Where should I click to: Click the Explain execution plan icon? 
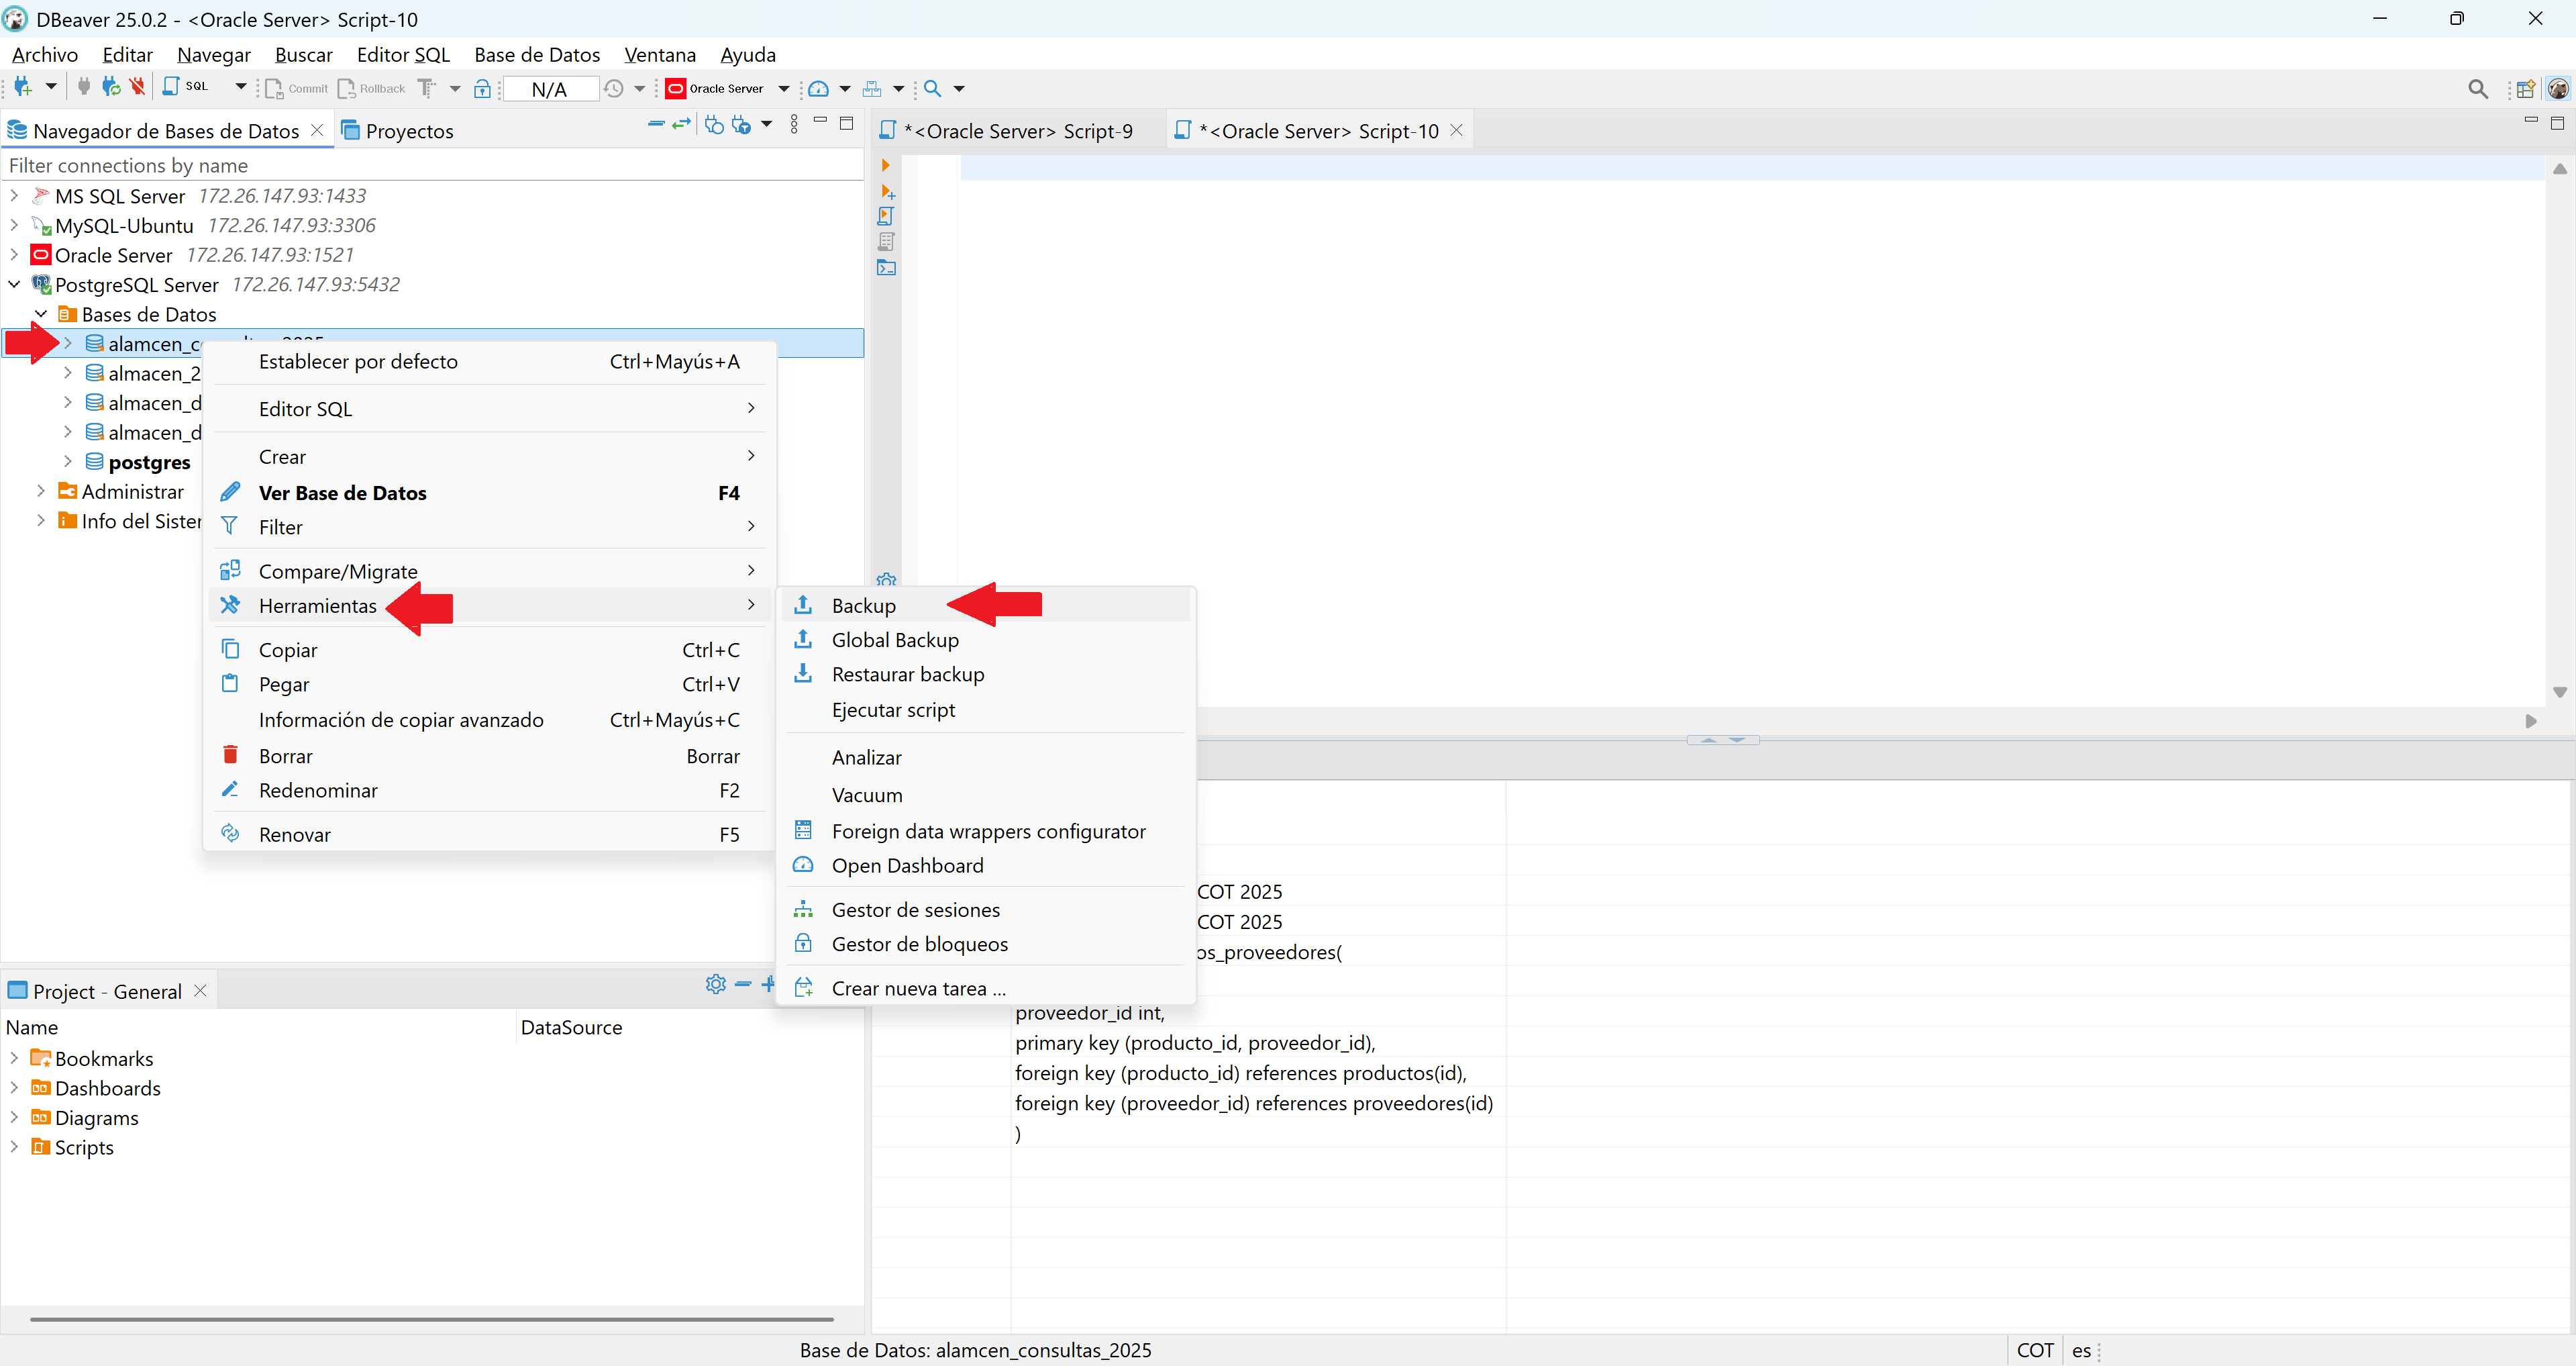click(886, 242)
